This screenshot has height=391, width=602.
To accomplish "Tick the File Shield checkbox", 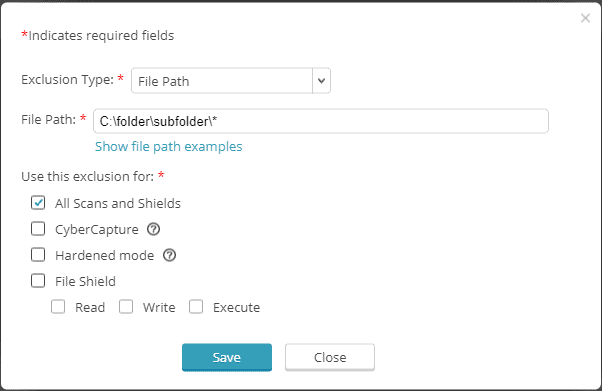I will (x=38, y=281).
